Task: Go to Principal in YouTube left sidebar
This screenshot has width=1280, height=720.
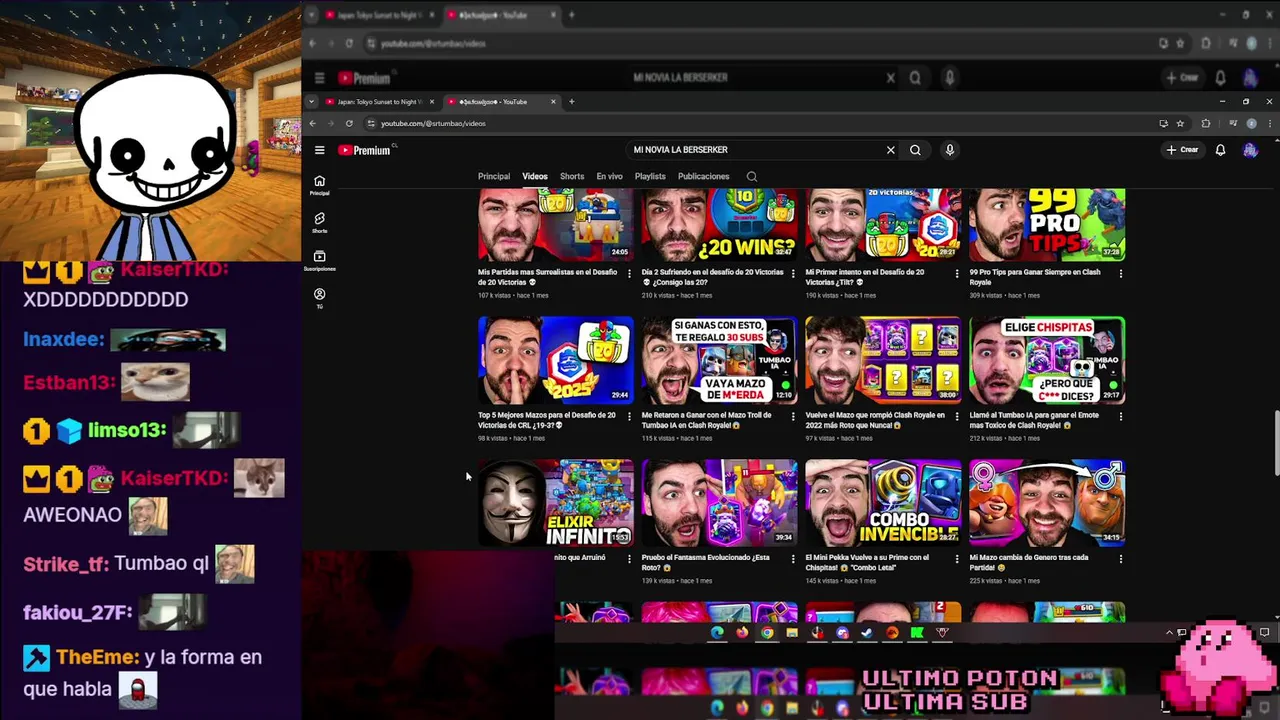Action: (x=319, y=185)
